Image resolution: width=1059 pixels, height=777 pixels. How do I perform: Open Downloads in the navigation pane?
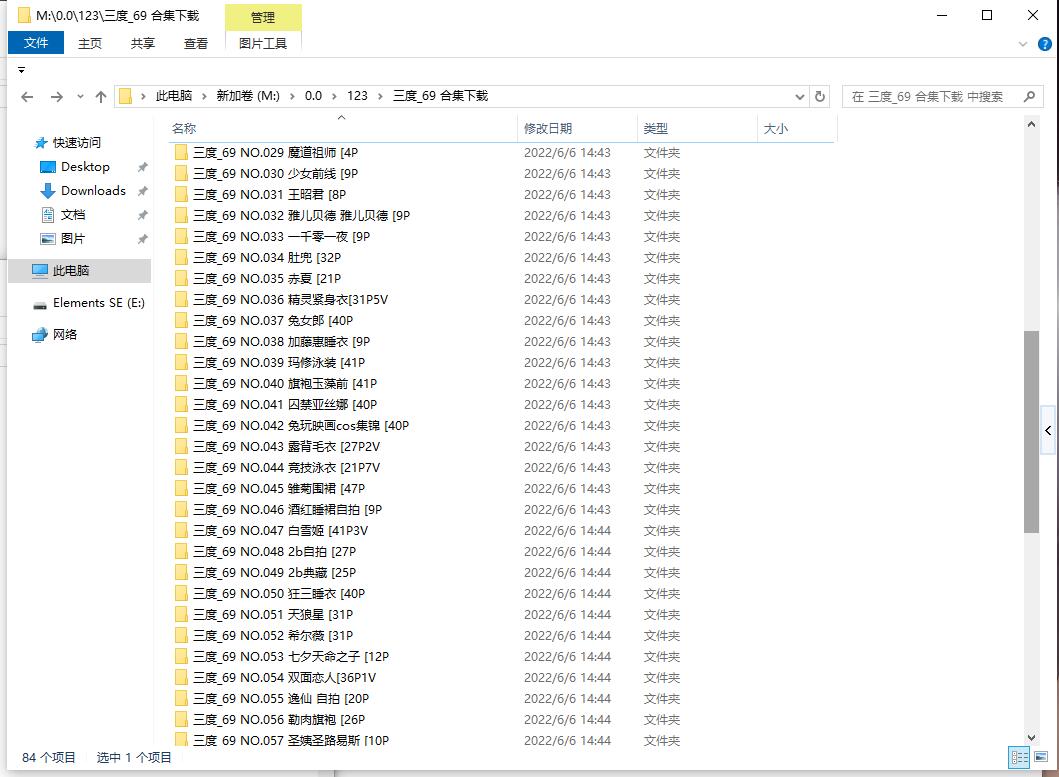tap(93, 191)
